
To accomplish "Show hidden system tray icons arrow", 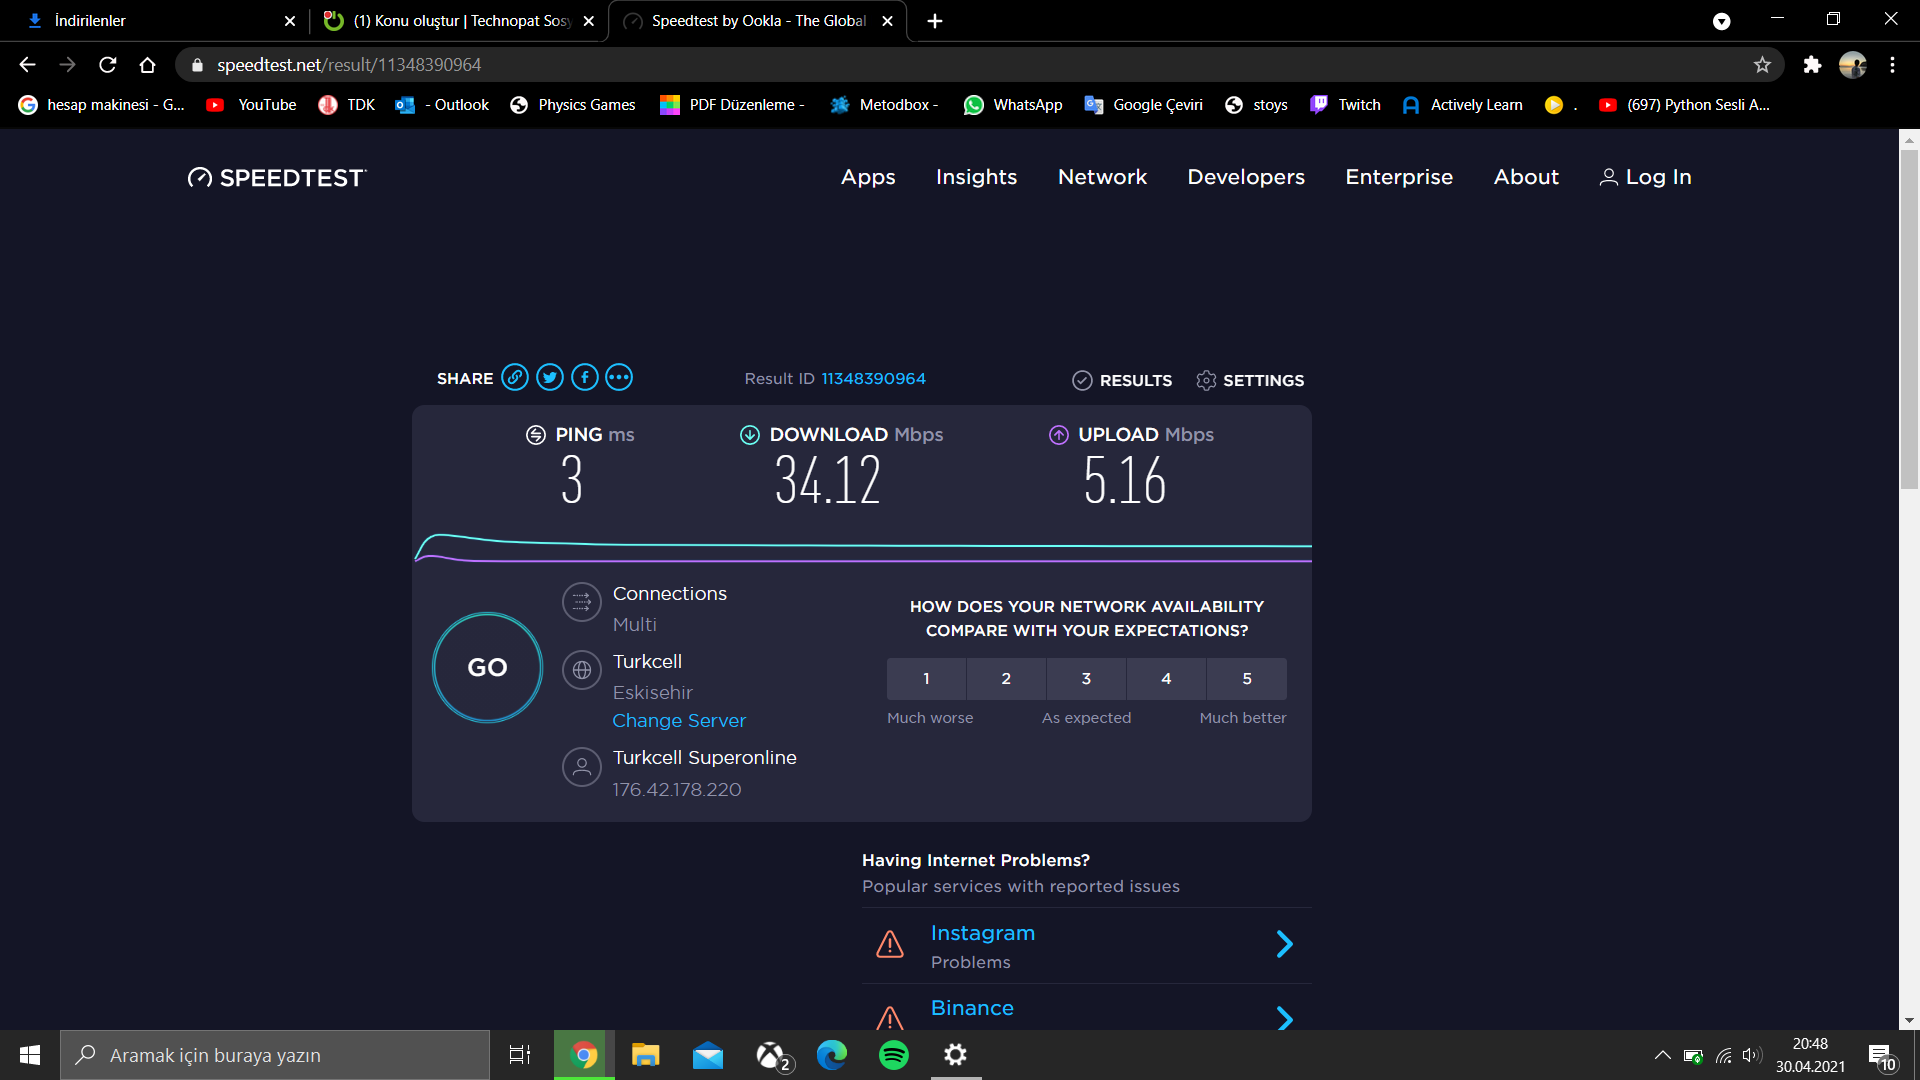I will tap(1662, 1055).
